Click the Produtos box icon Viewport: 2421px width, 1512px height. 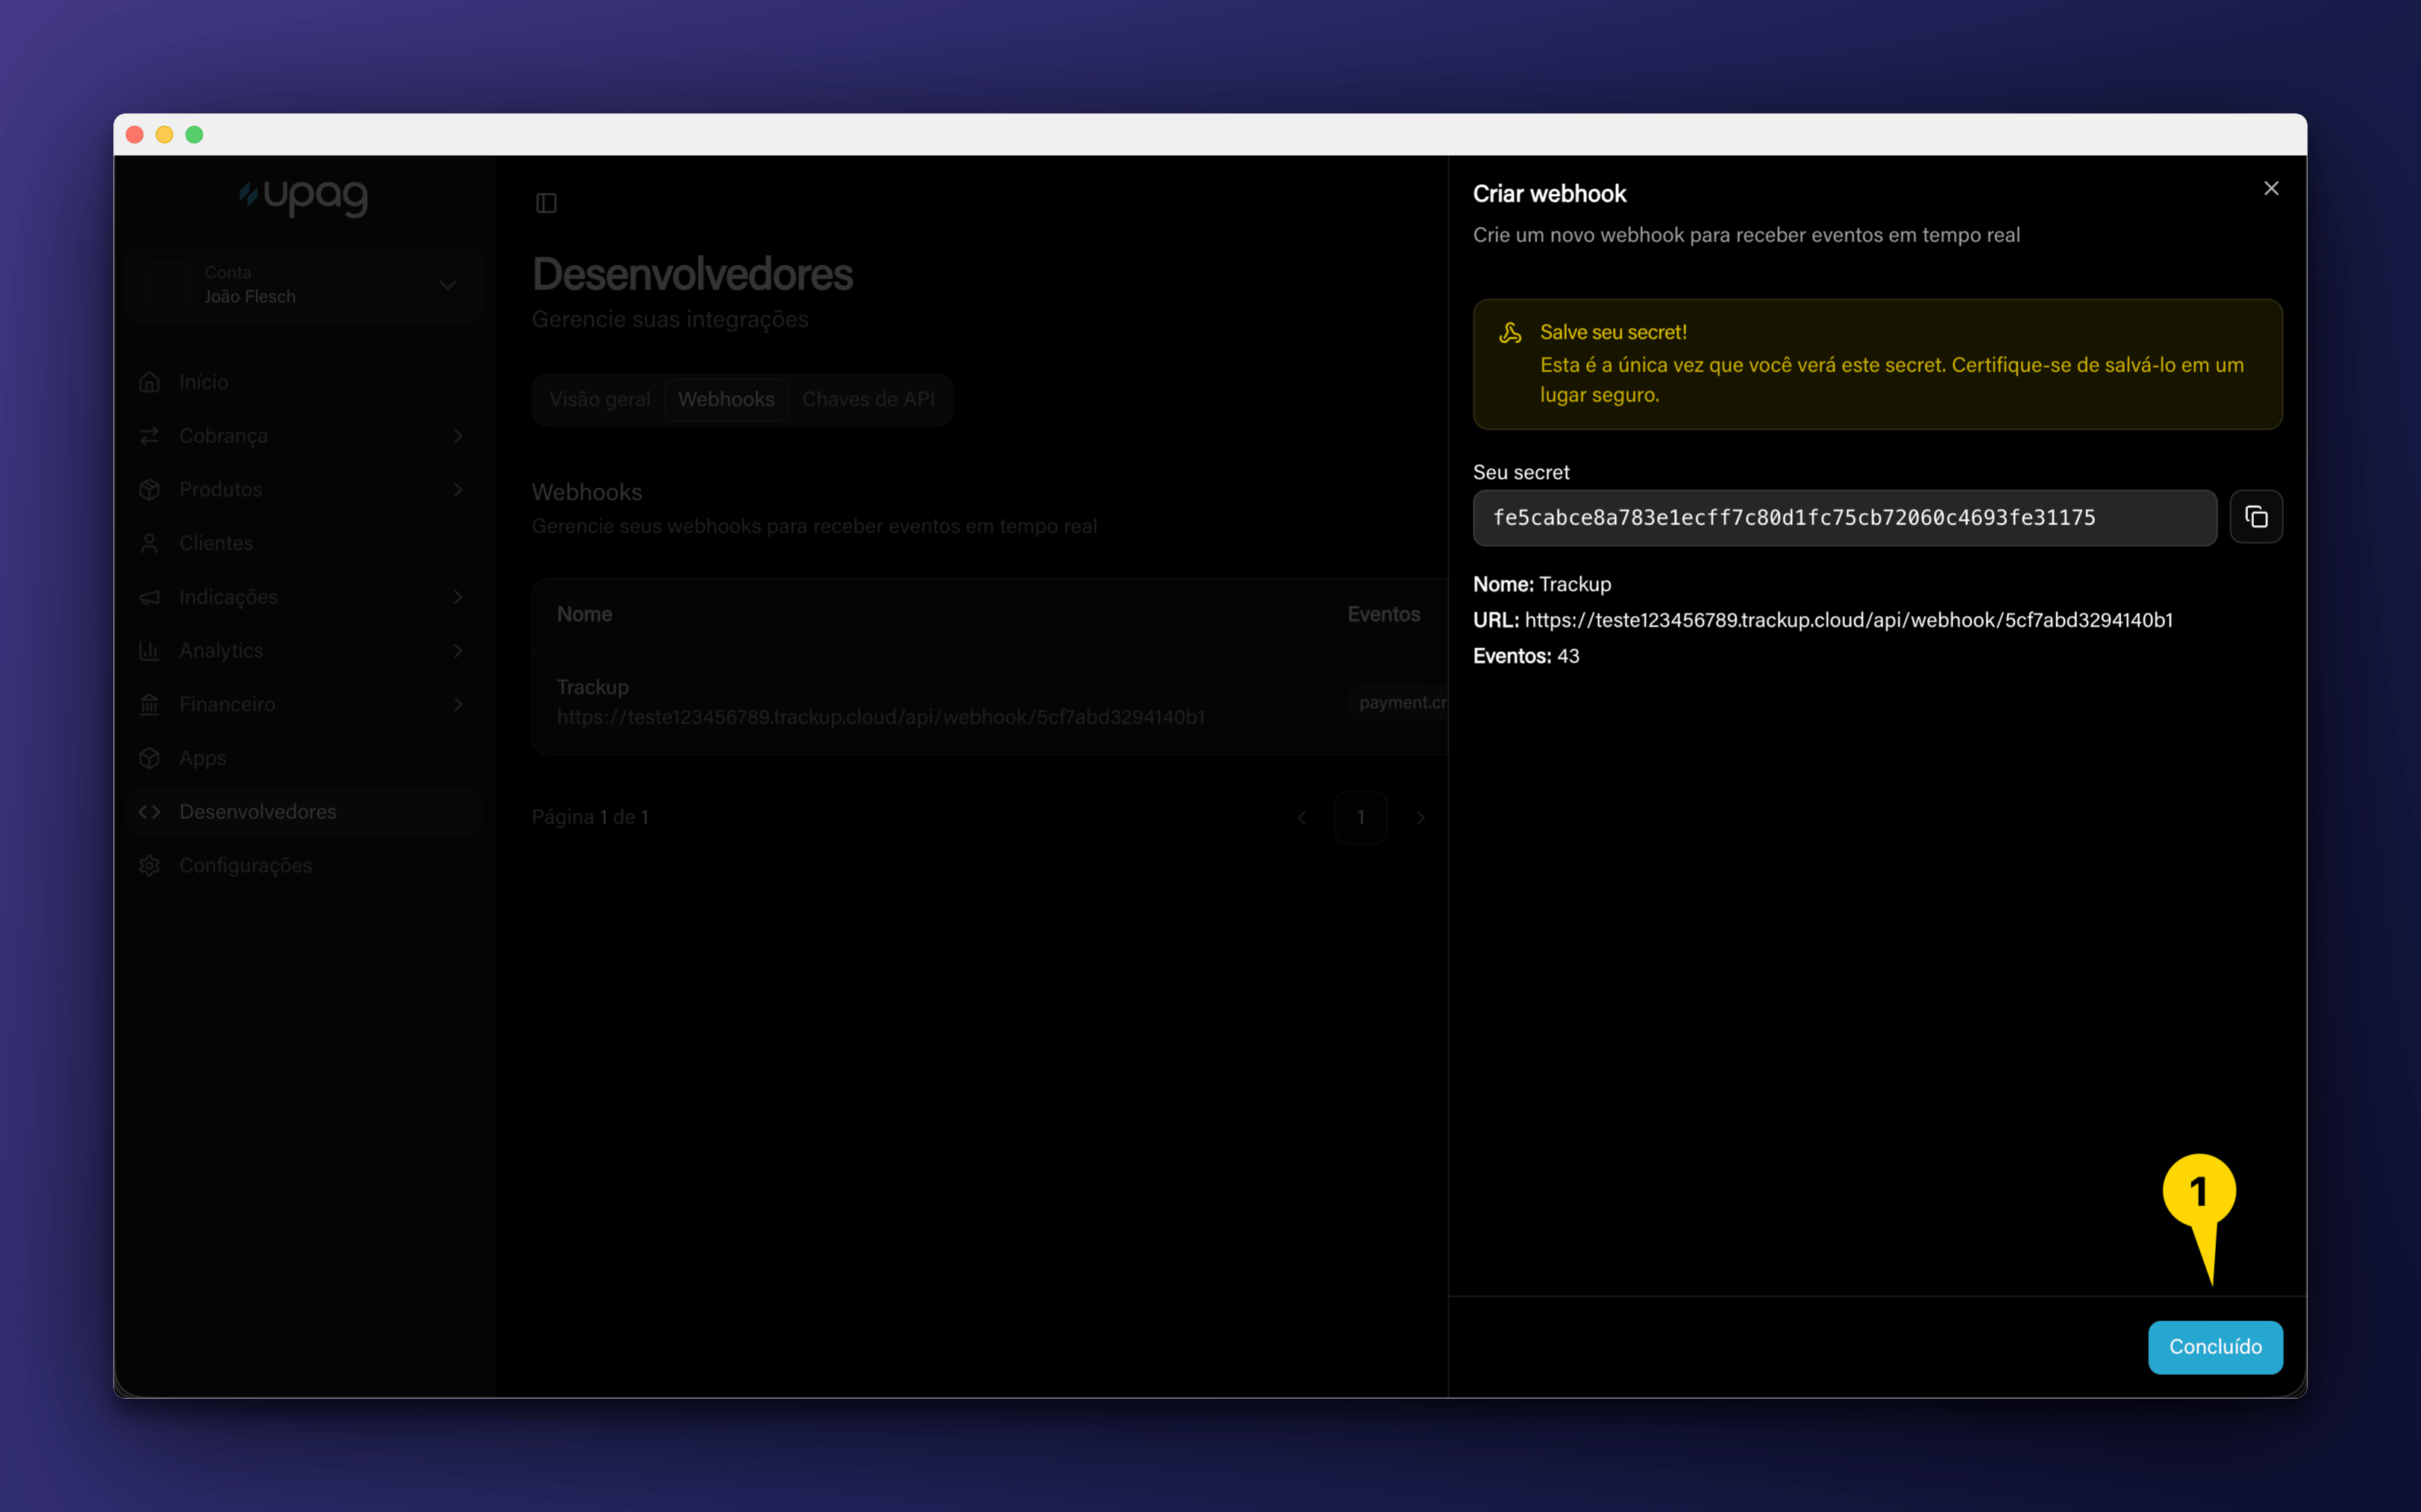[x=150, y=489]
